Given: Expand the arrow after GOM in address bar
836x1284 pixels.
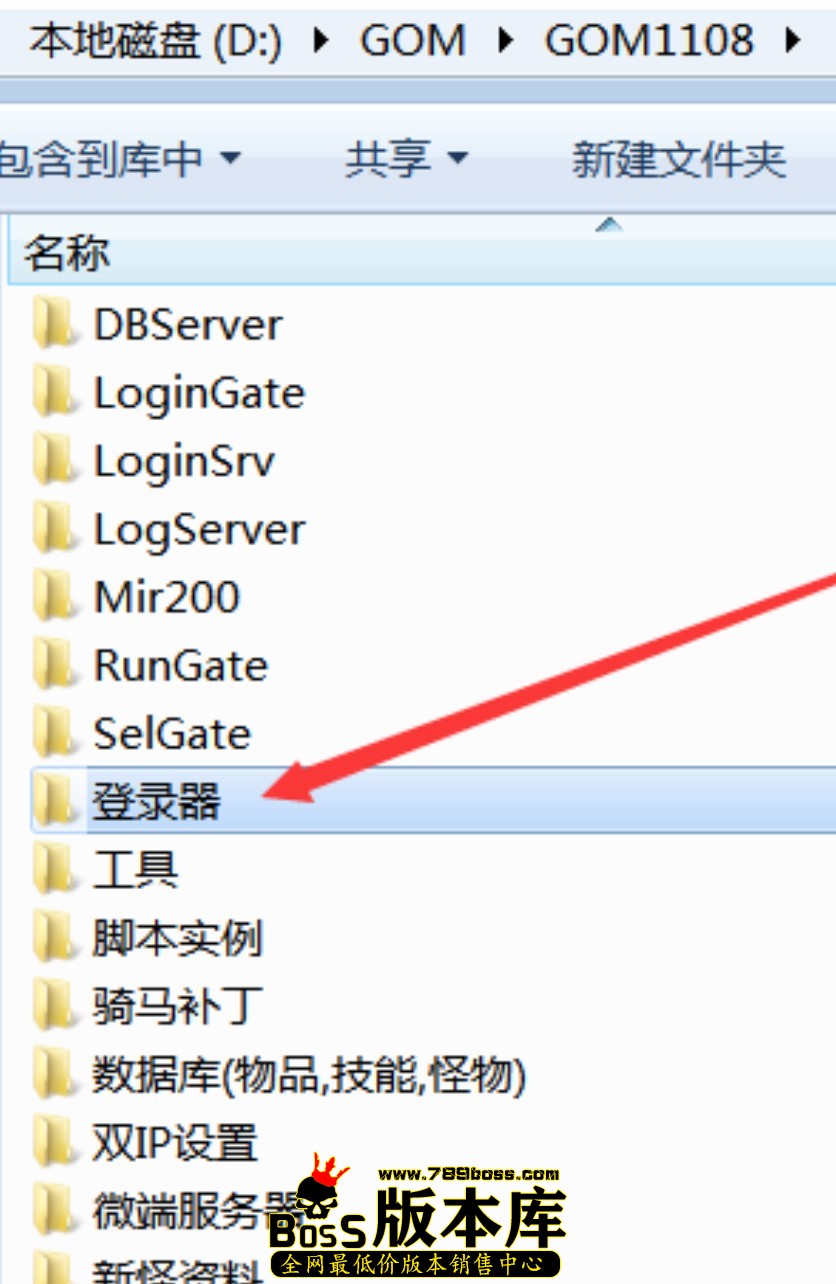Looking at the screenshot, I should (x=506, y=40).
